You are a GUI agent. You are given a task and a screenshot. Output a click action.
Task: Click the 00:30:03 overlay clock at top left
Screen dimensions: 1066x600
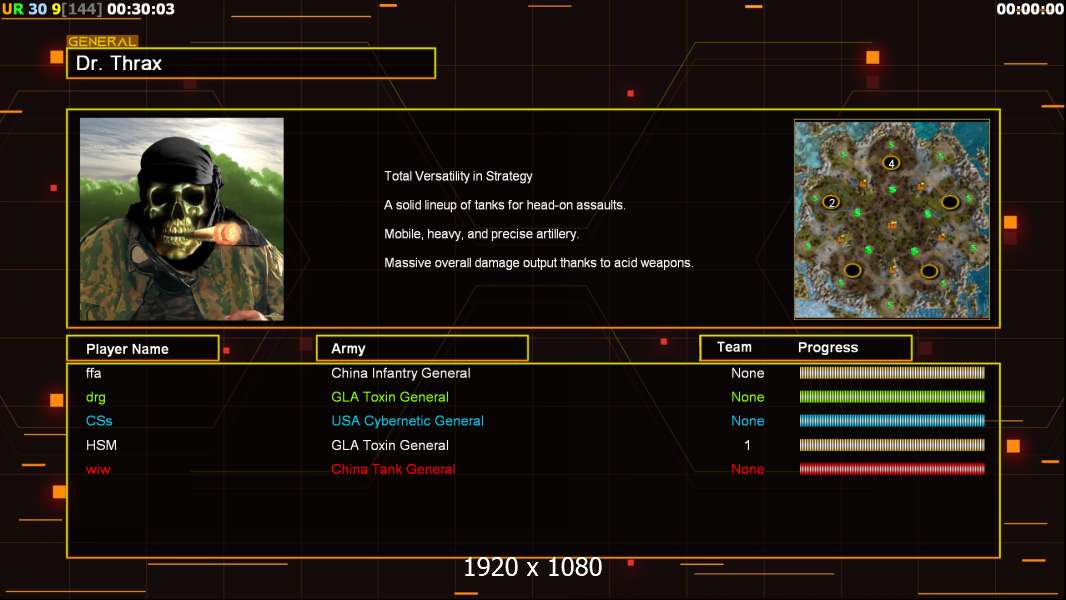click(x=141, y=9)
